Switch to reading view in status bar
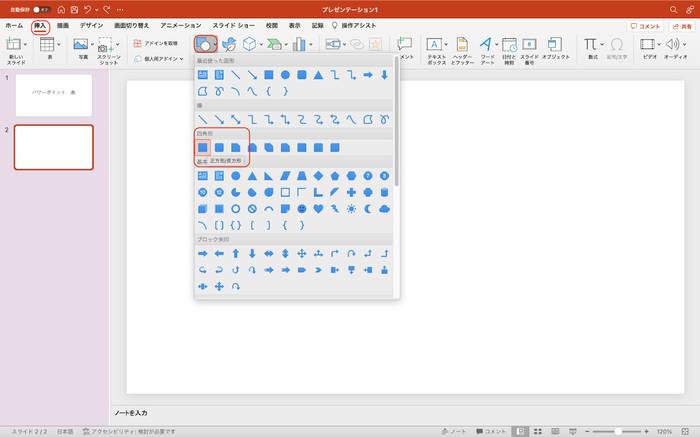 coord(555,431)
